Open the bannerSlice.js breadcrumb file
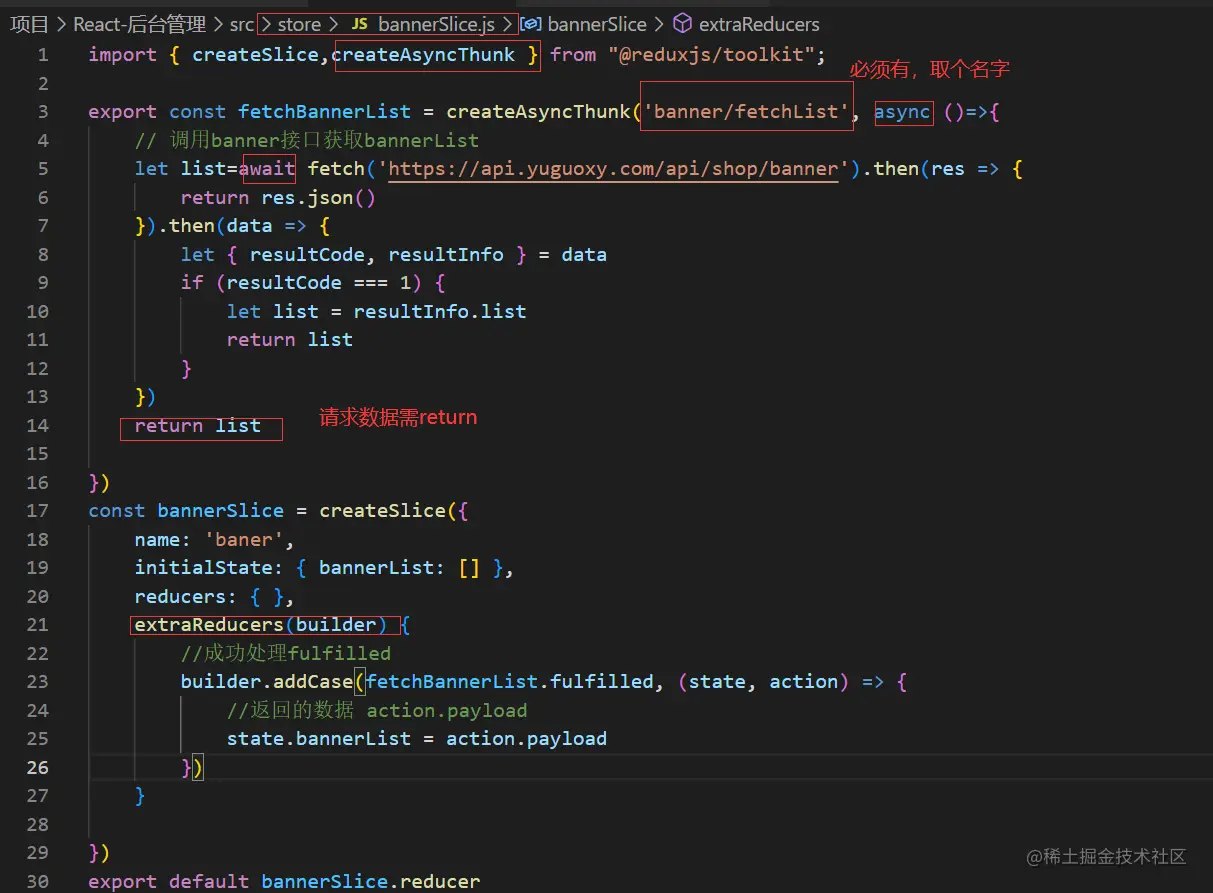The width and height of the screenshot is (1213, 893). click(x=437, y=24)
